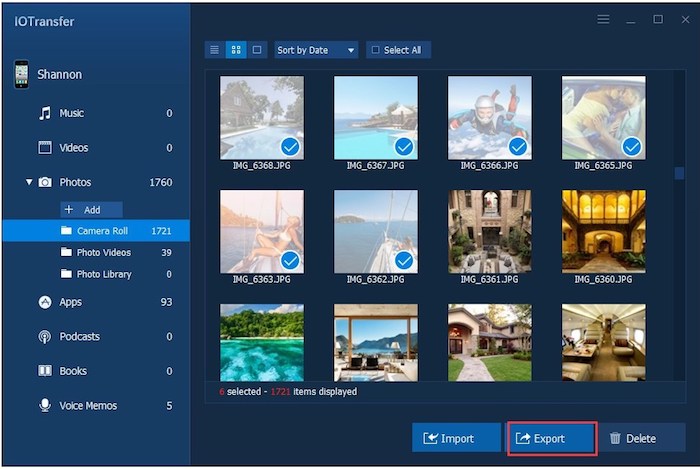This screenshot has height=469, width=700.
Task: Click the Videos film icon
Action: tap(45, 148)
